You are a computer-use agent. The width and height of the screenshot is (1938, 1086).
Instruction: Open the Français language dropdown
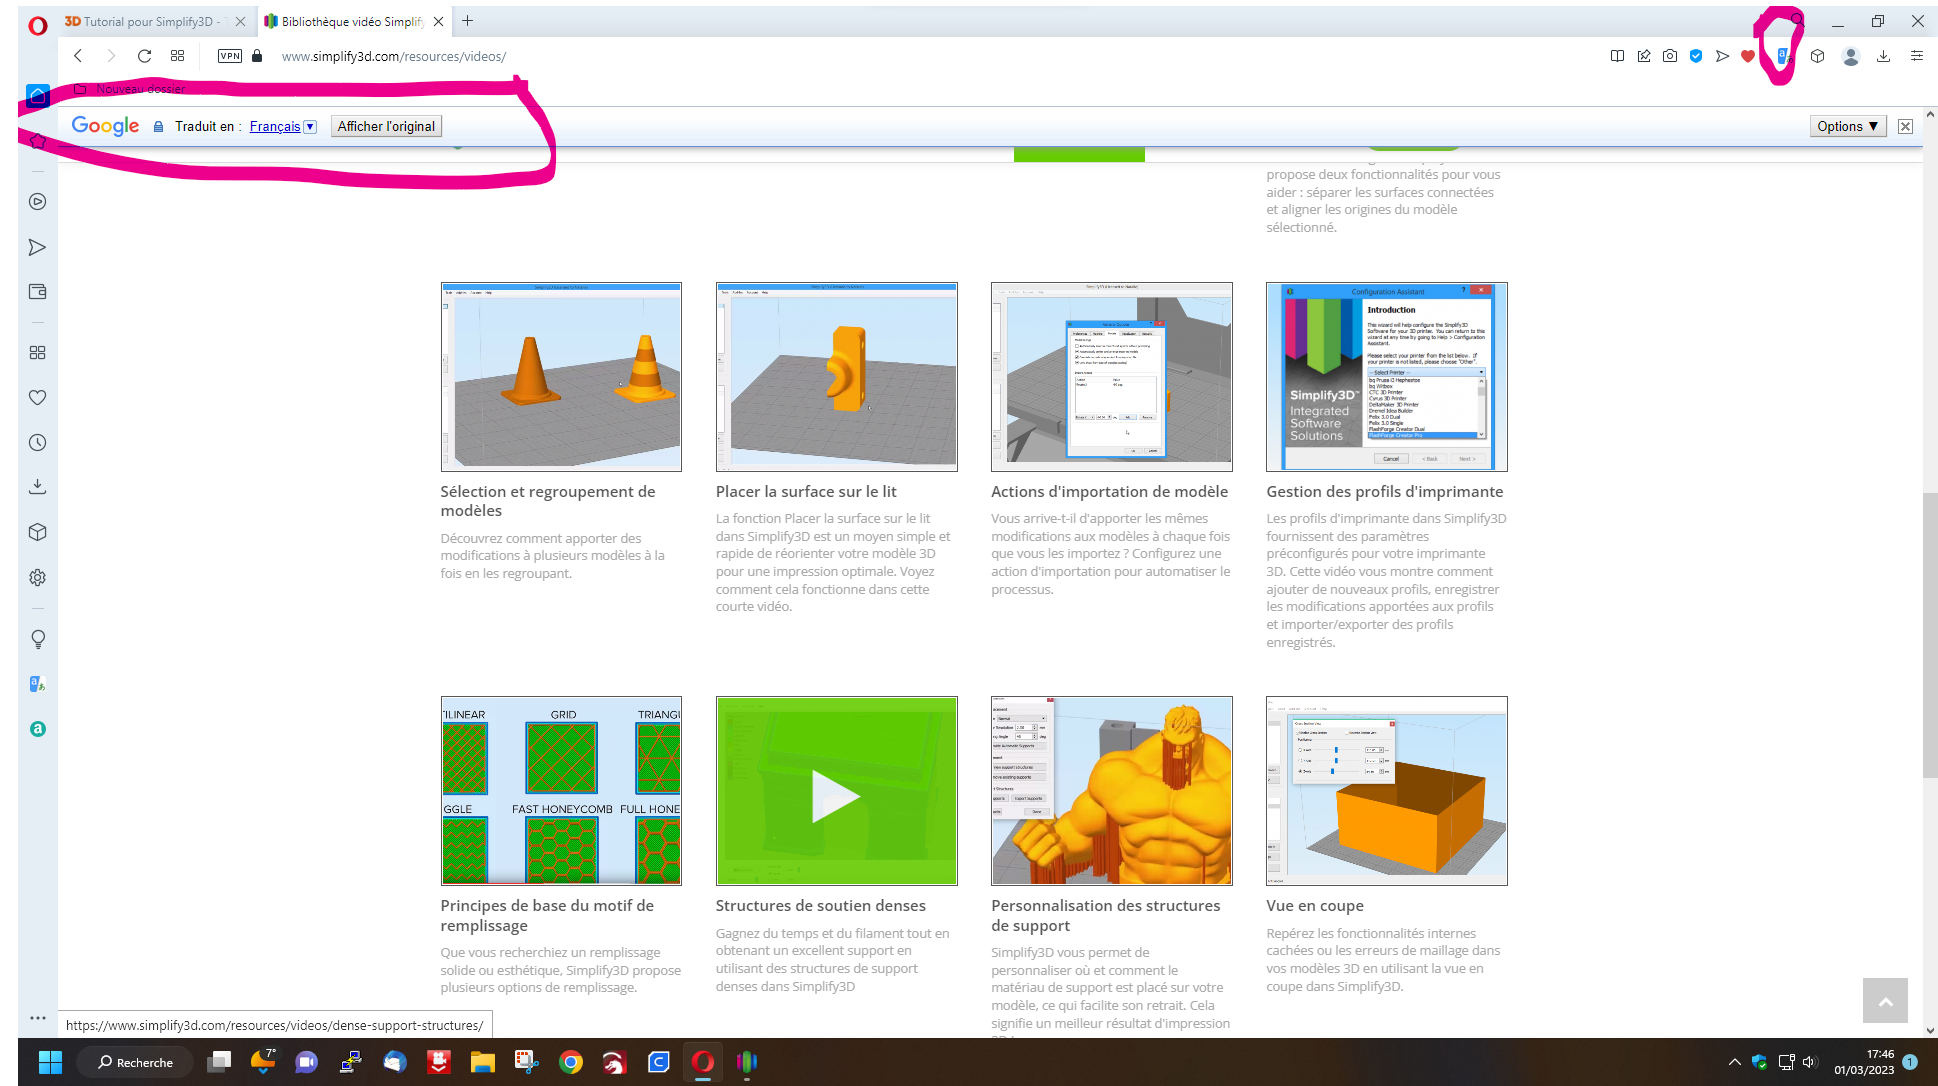pos(283,126)
